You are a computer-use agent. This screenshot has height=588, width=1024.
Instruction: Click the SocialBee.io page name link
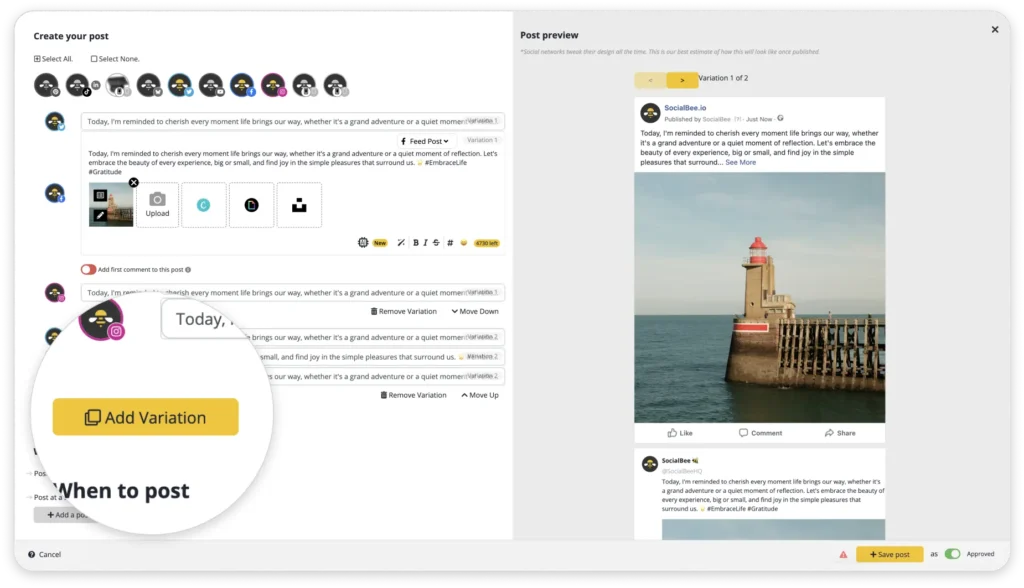coord(685,108)
